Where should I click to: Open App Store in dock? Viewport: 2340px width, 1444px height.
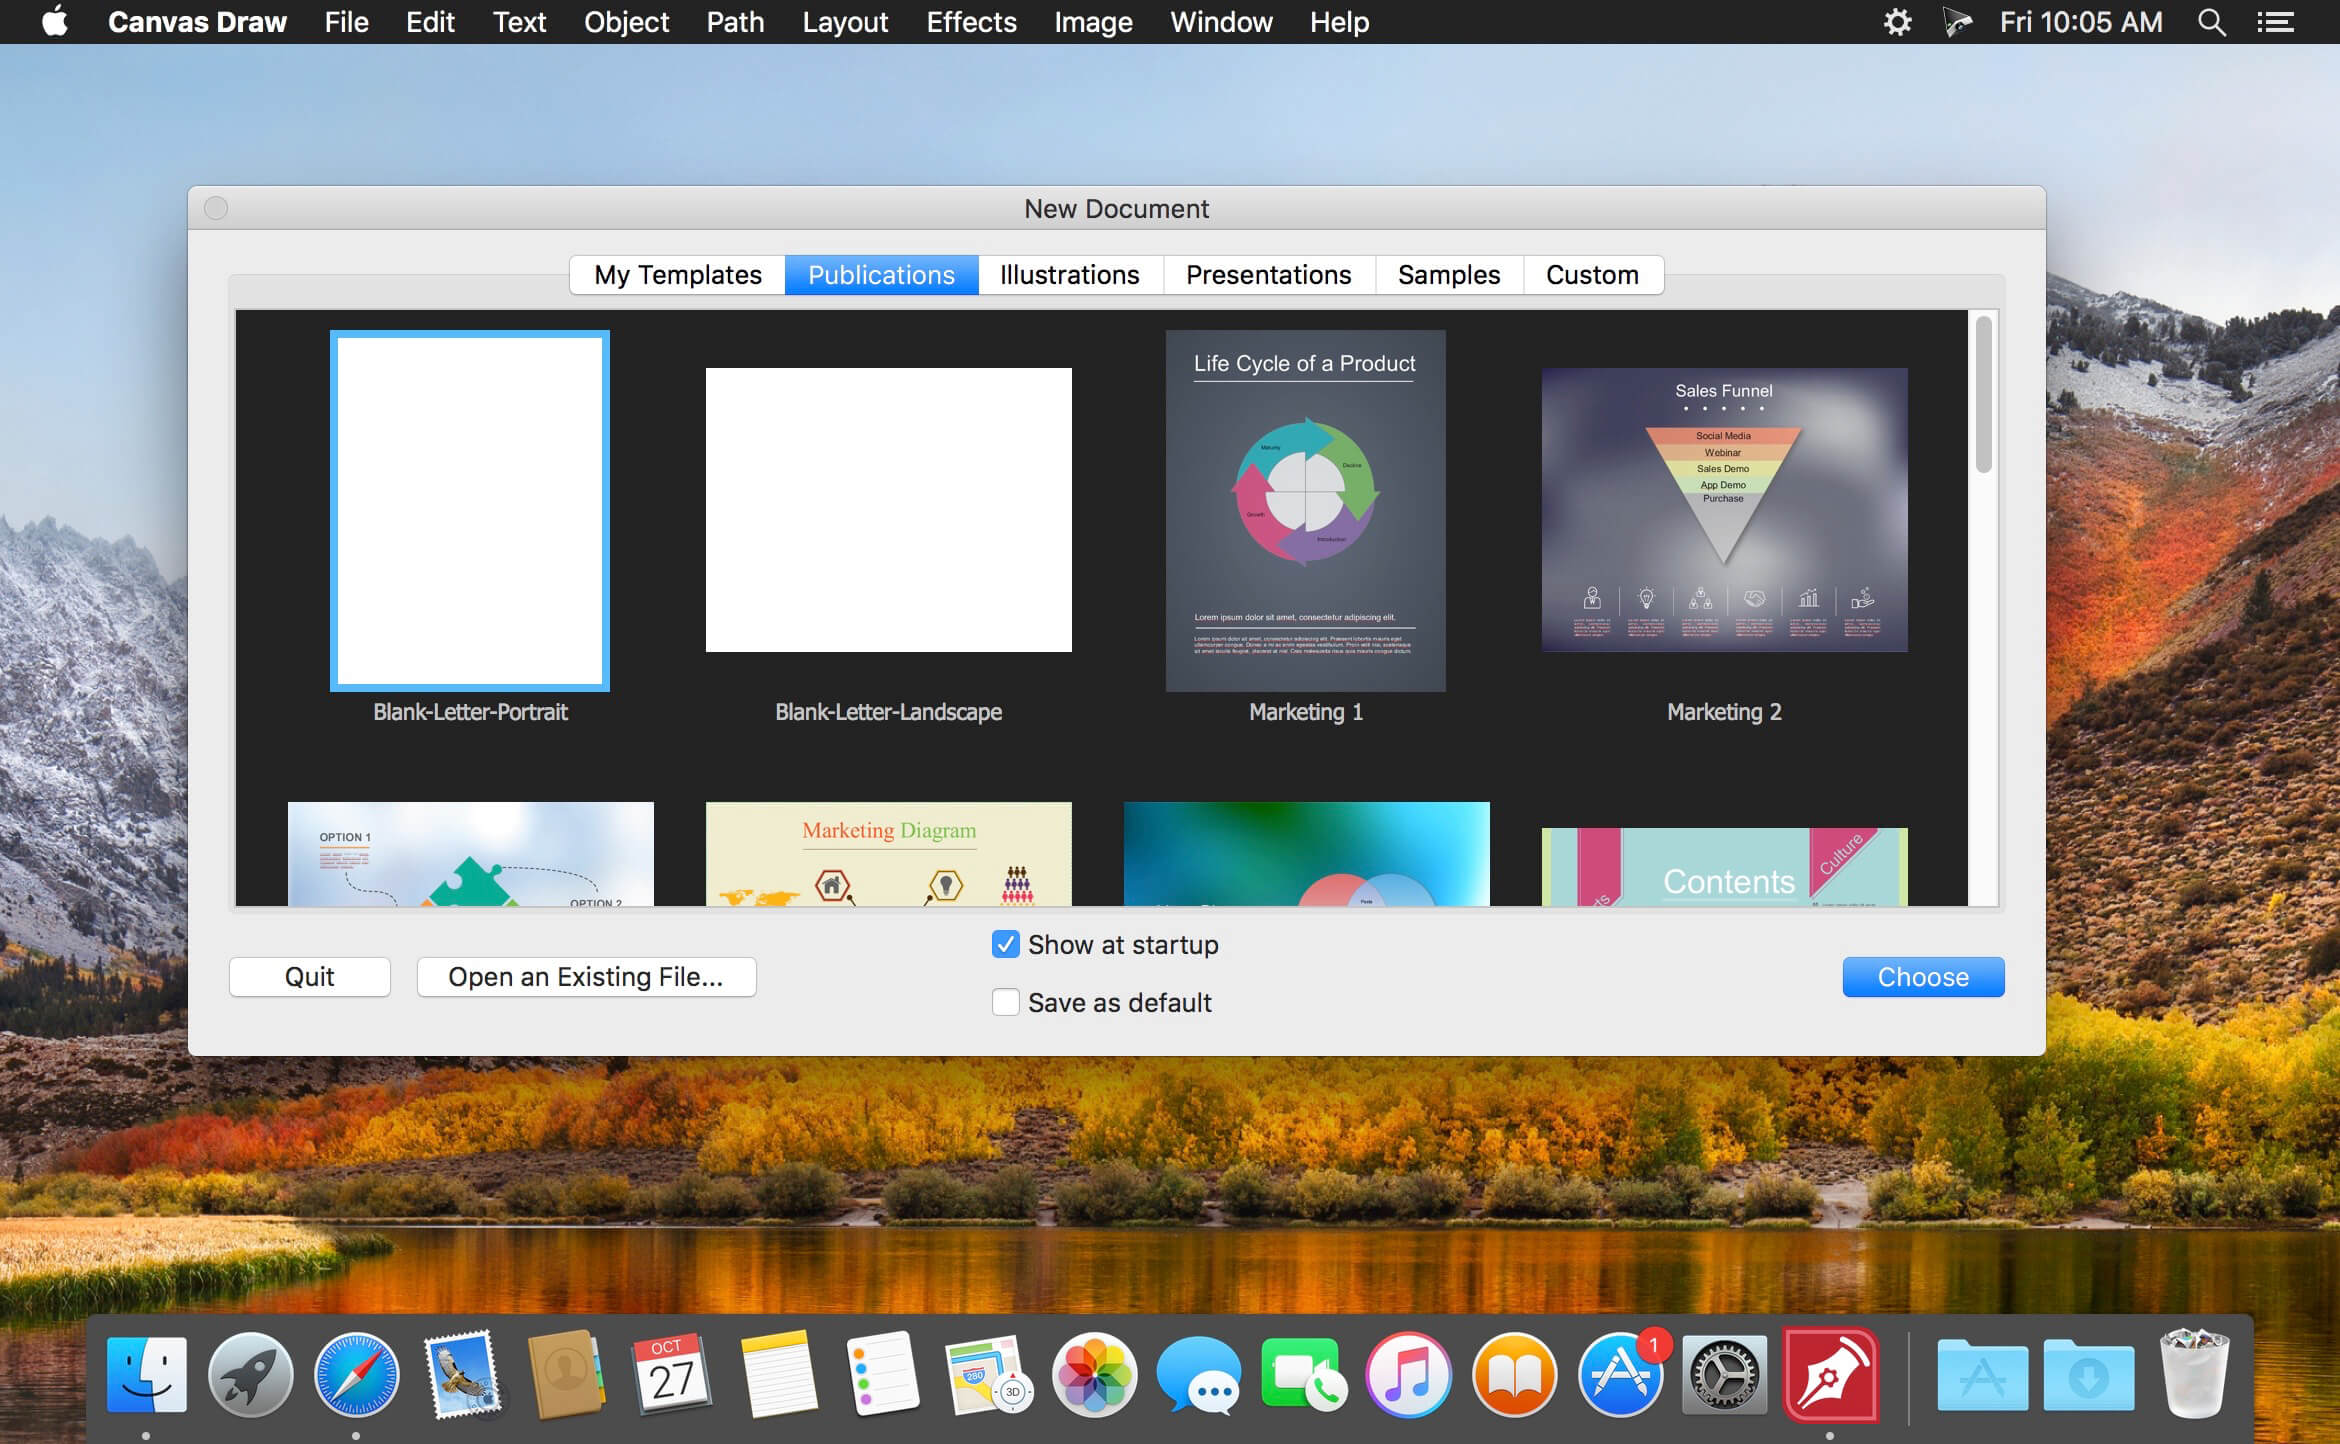[x=1620, y=1375]
